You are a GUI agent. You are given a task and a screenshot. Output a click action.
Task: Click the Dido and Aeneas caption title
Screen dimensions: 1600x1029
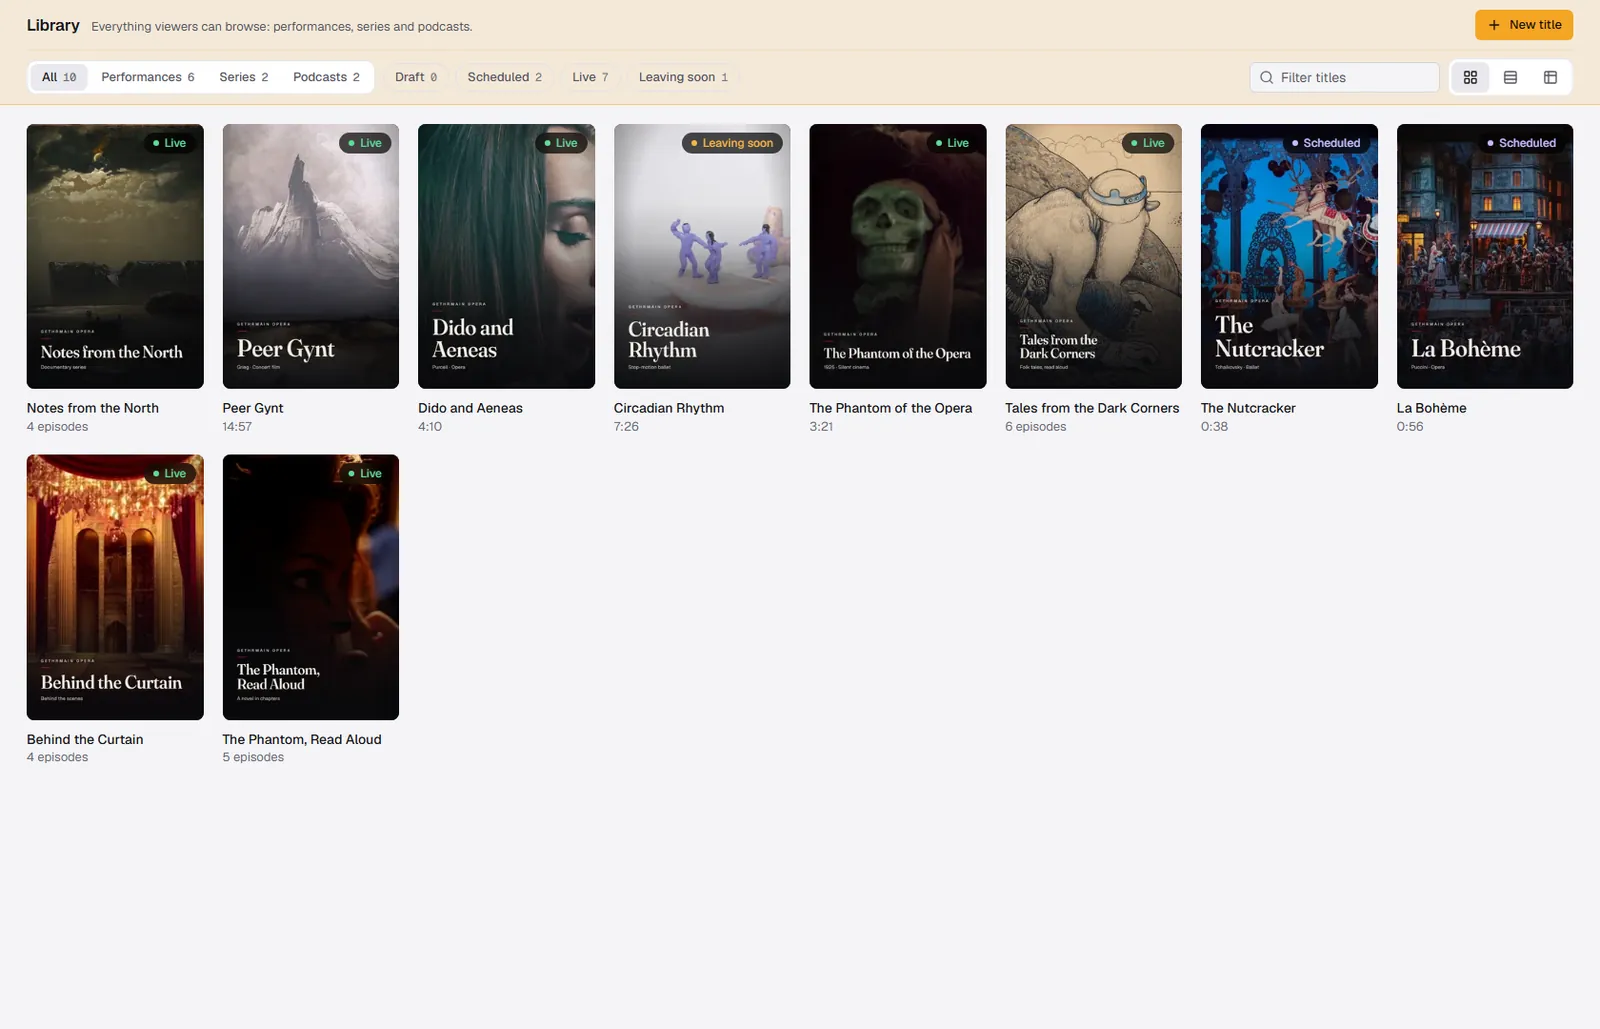[470, 408]
